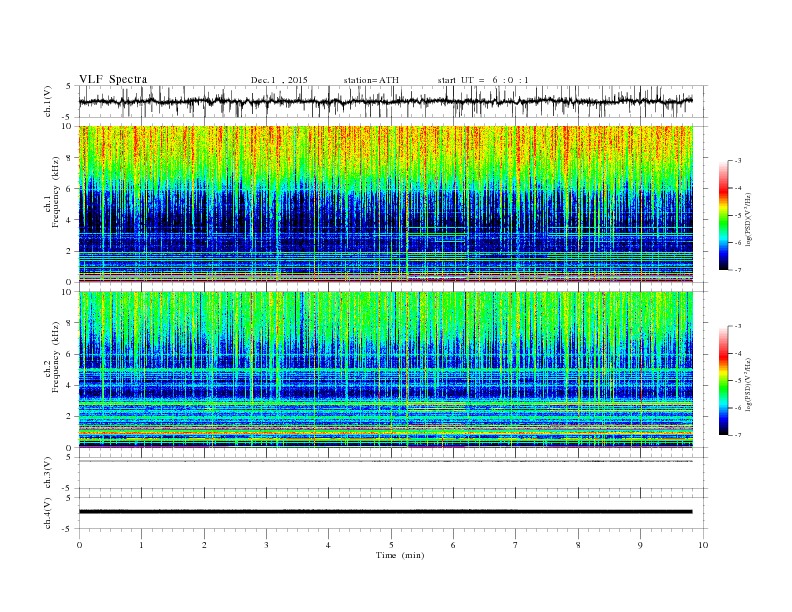Viewport: 792px width, 612px height.
Task: Click the "2" tick on the time axis
Action: click(204, 545)
